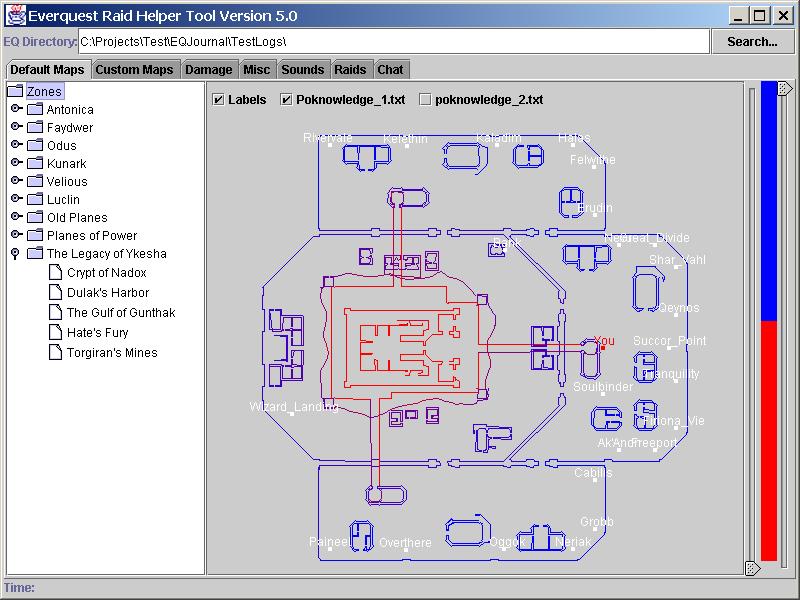This screenshot has width=800, height=600.
Task: Click the Succor_Point map label
Action: click(x=669, y=341)
